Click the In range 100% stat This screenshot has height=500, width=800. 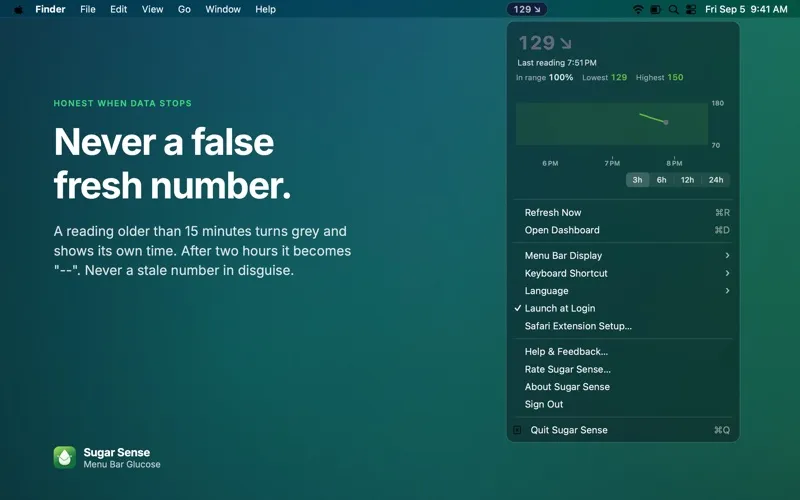[x=544, y=78]
